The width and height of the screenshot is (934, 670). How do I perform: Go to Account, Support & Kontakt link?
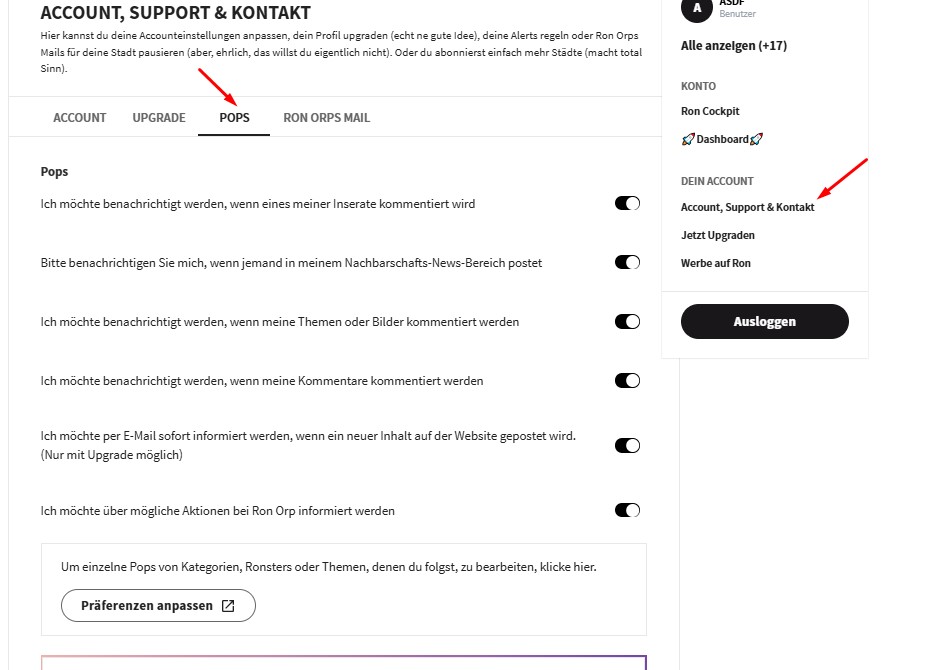tap(747, 208)
